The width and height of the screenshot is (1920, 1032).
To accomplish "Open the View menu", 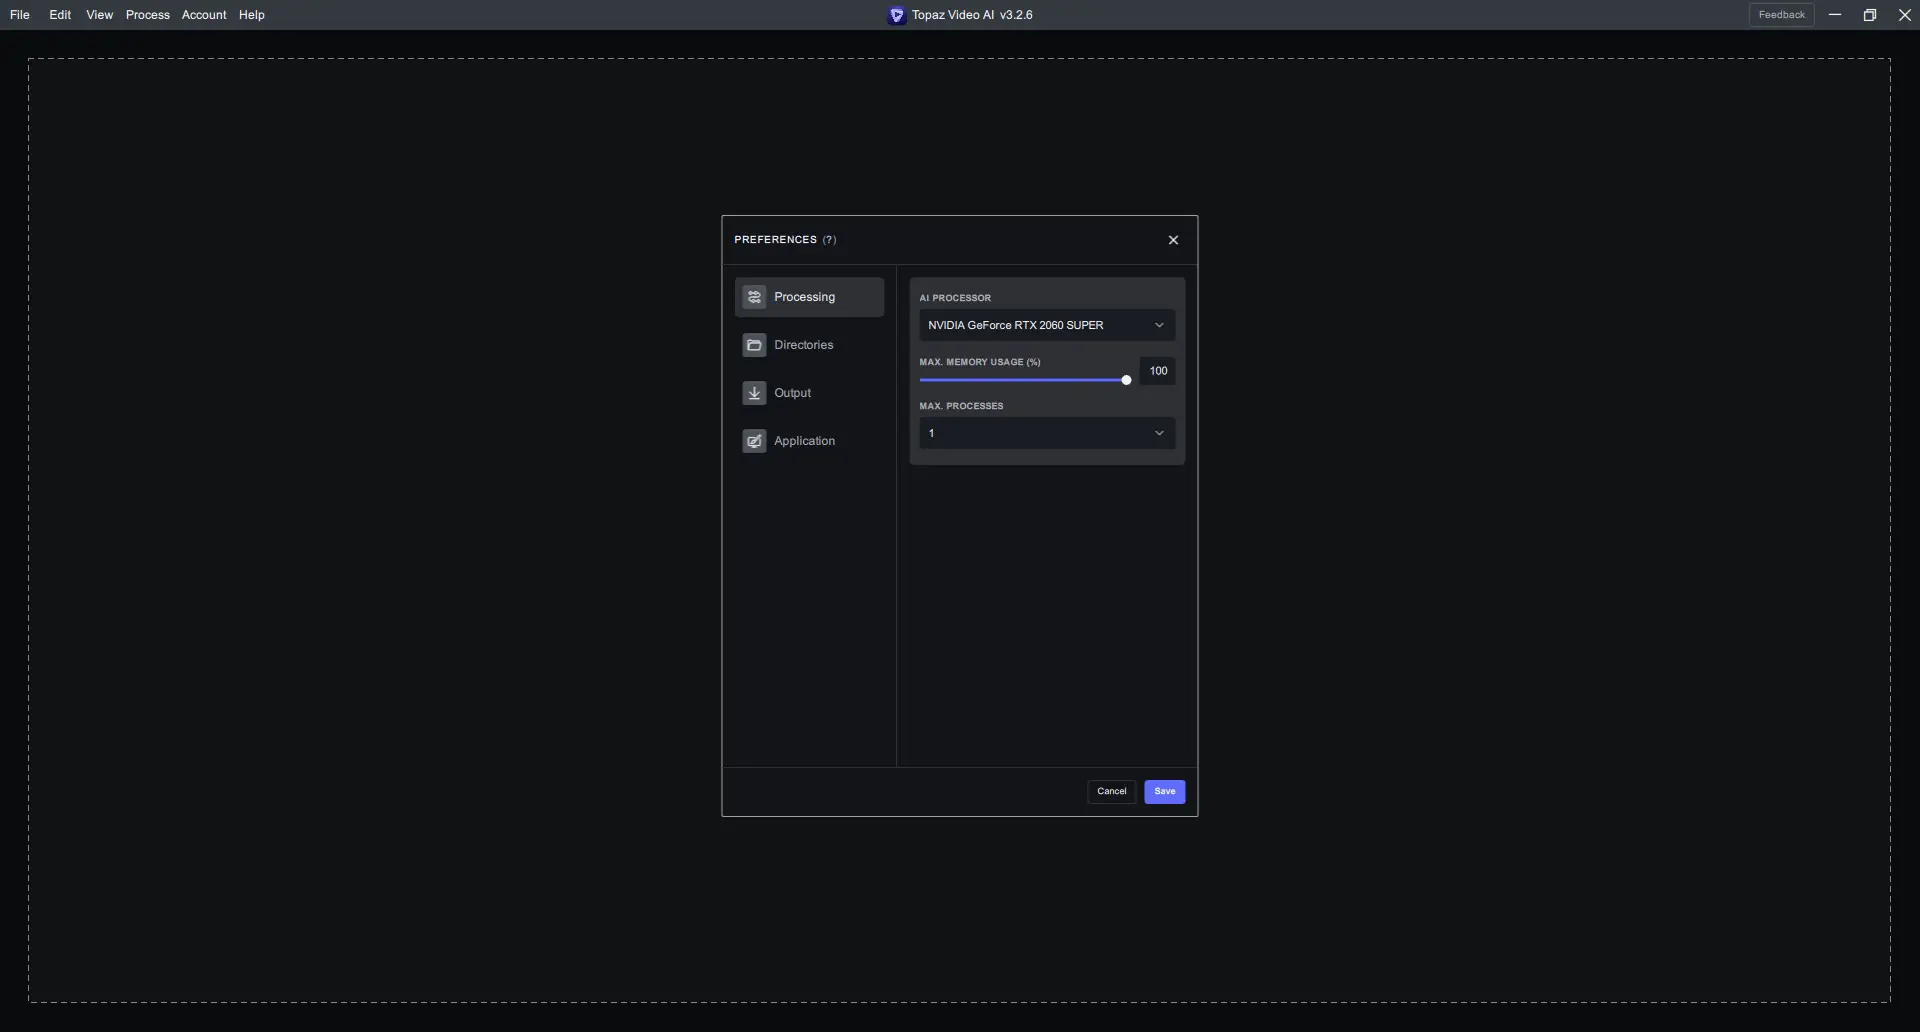I will [99, 15].
